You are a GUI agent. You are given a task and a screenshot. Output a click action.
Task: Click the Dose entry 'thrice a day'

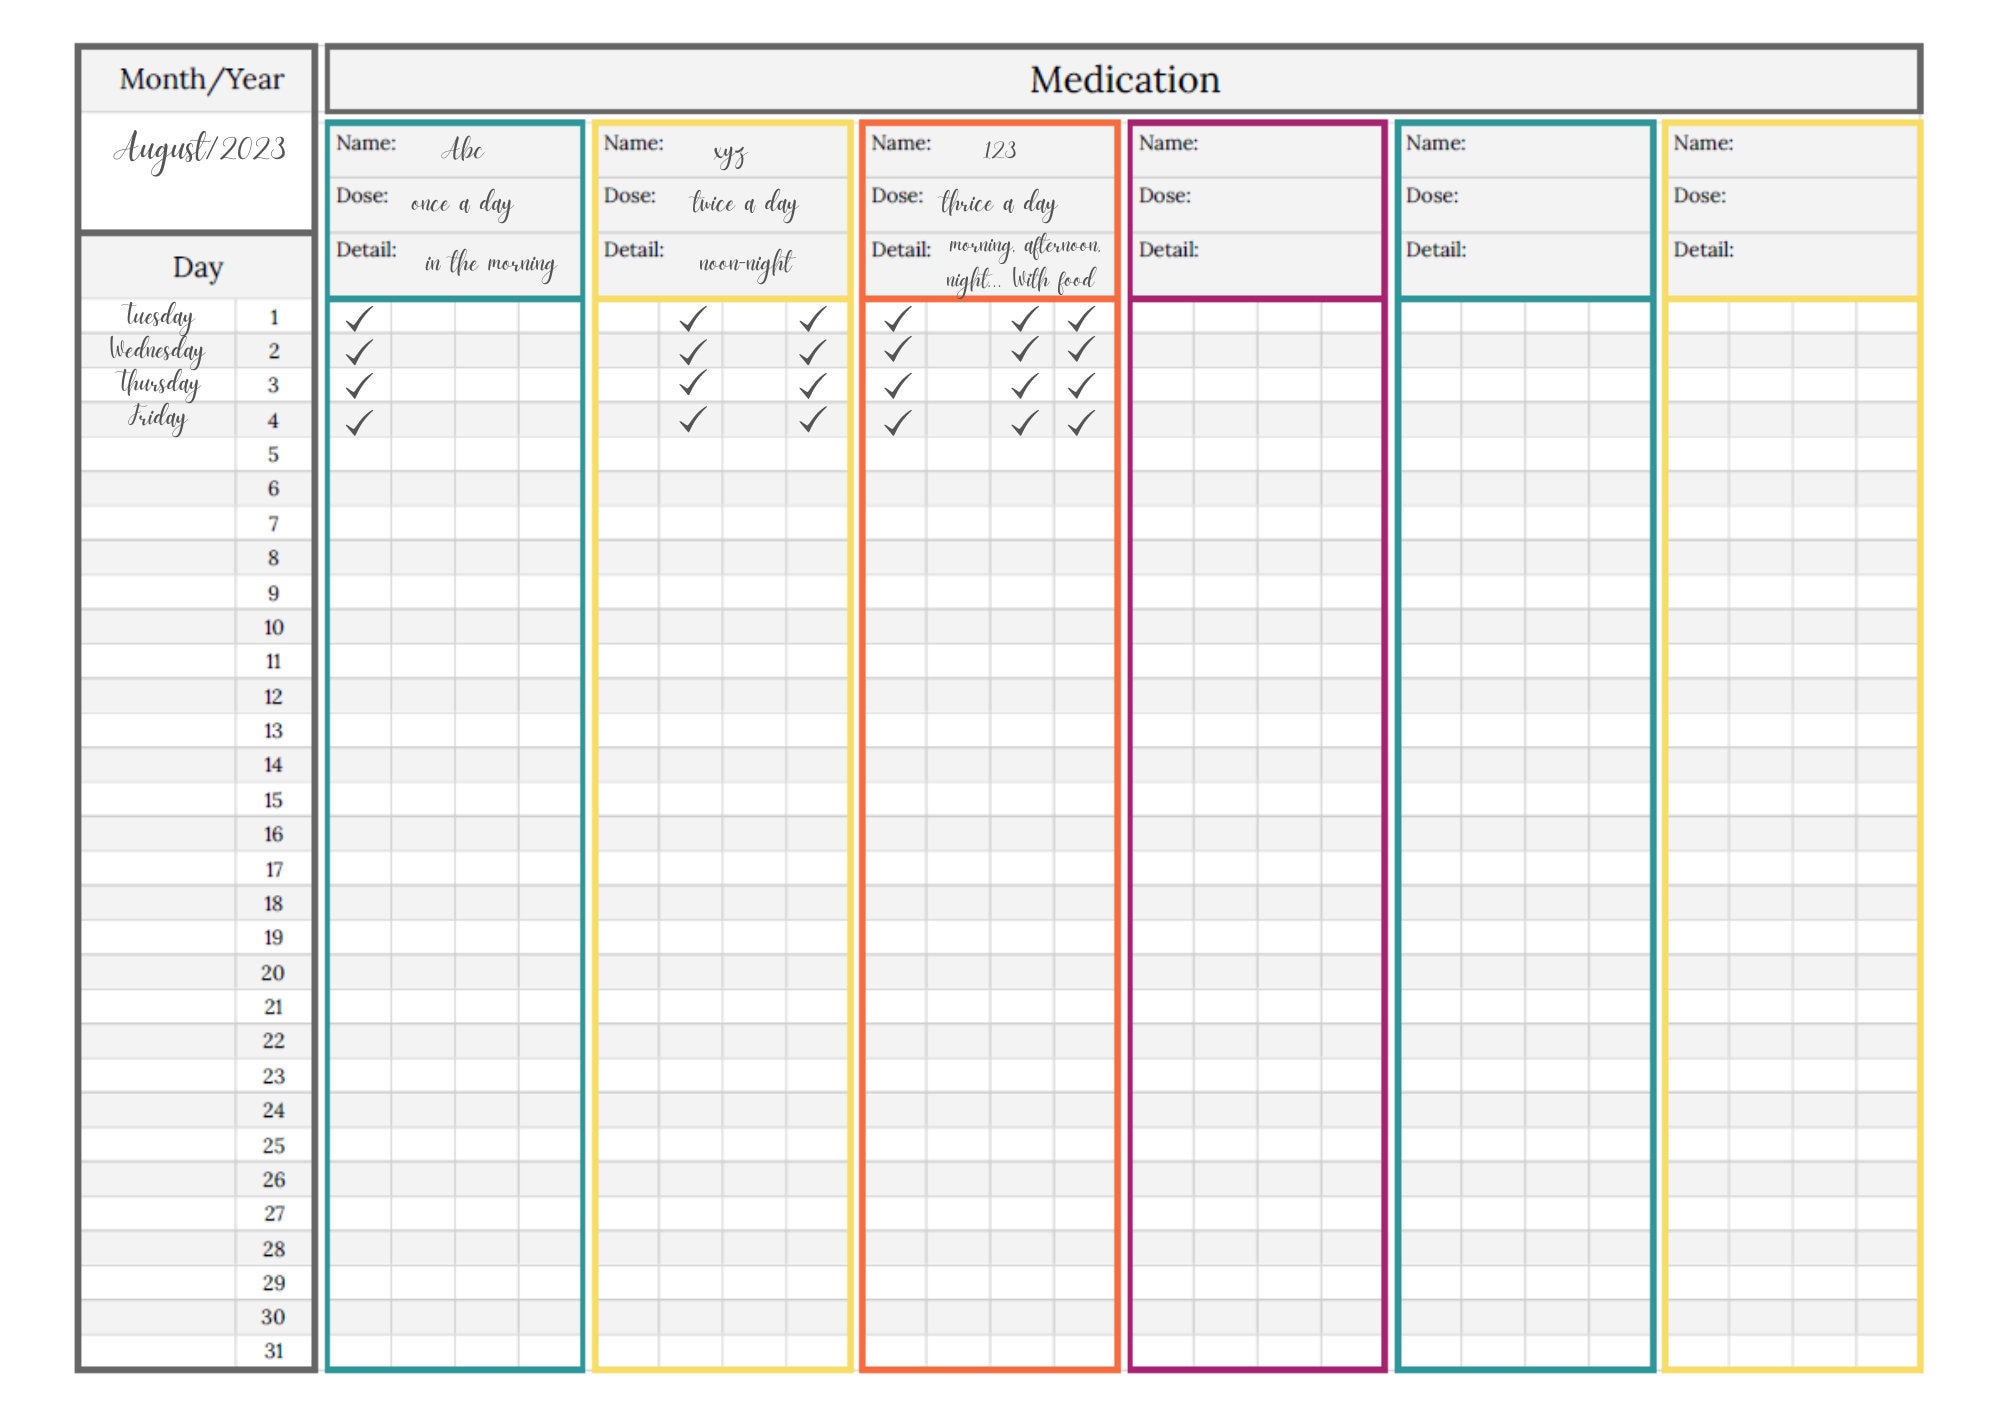pyautogui.click(x=1000, y=203)
